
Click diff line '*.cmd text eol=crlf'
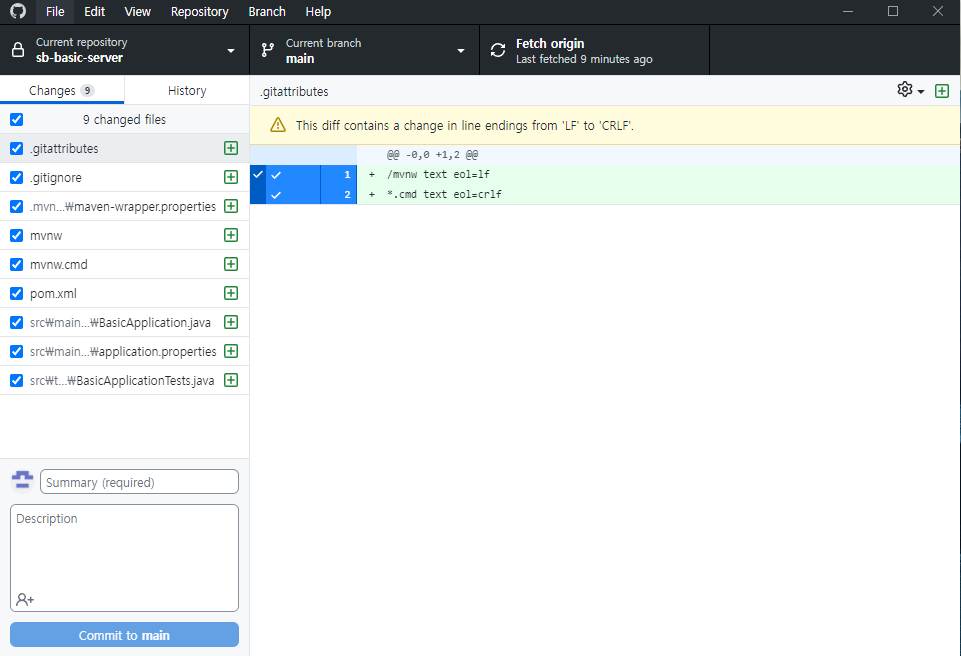(444, 194)
